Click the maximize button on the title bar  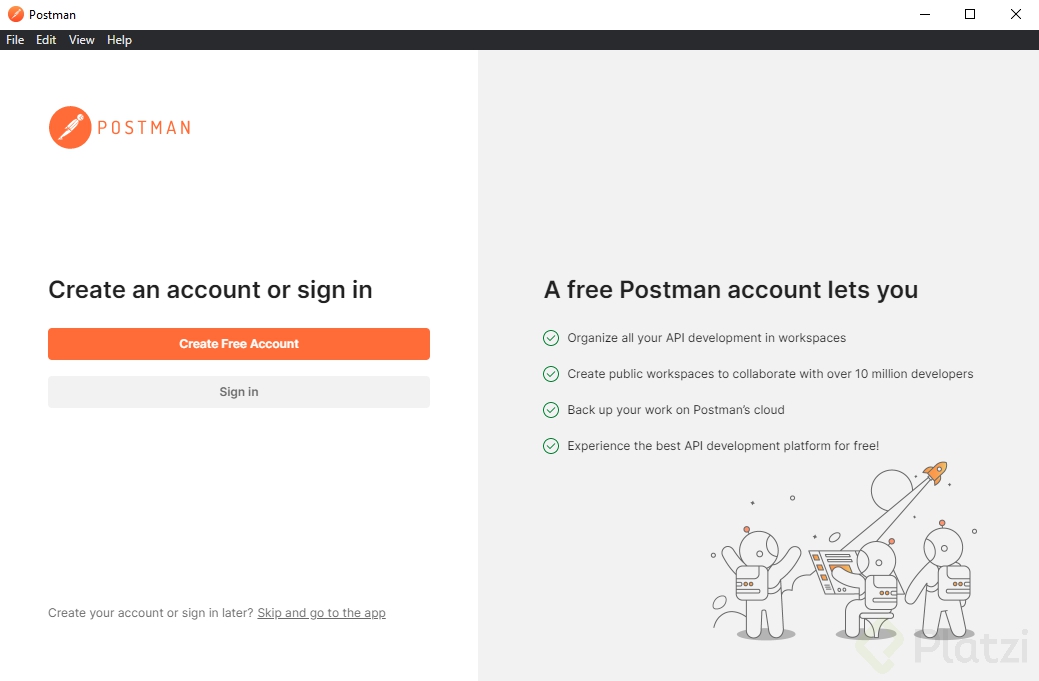(969, 14)
